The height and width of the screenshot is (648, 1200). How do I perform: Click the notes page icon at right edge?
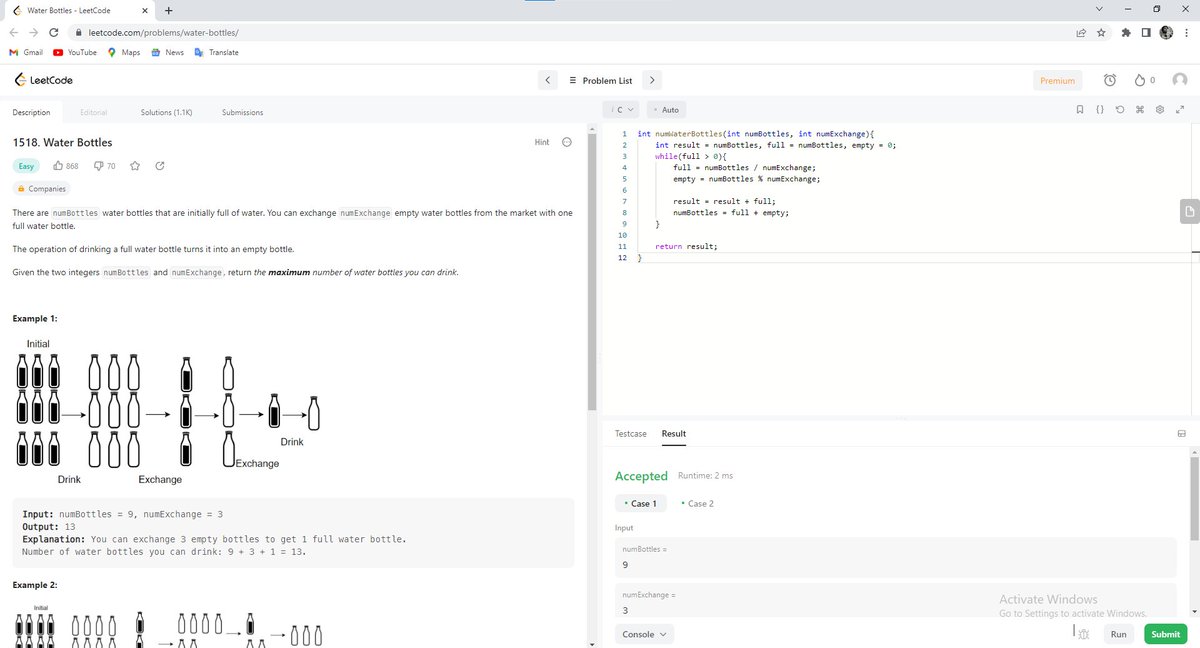[1188, 211]
